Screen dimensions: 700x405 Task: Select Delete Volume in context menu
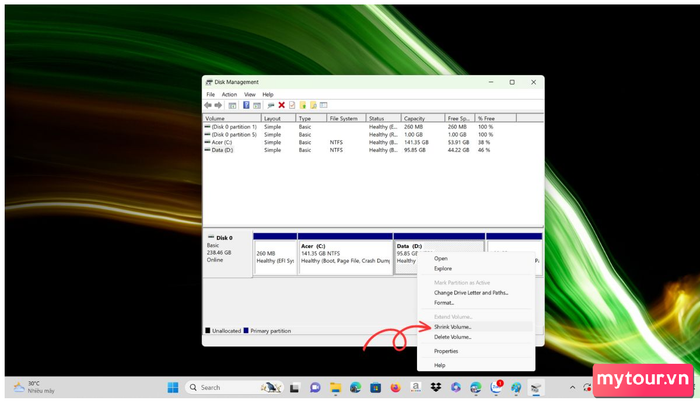[x=452, y=337]
